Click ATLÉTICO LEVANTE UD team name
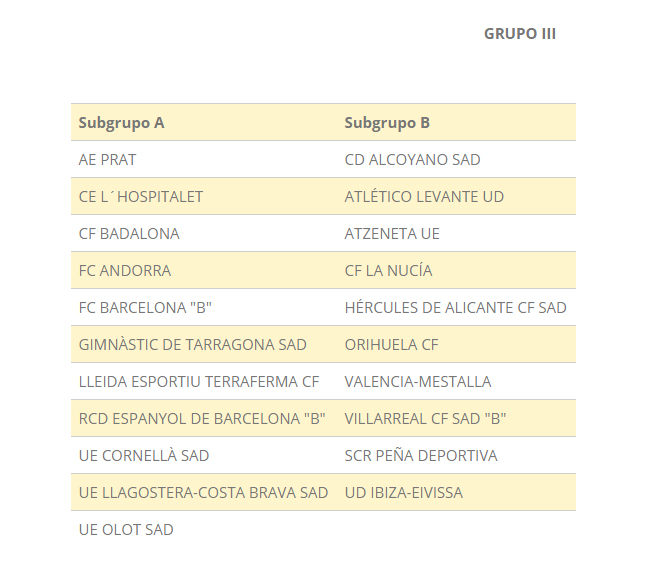Screen dimensions: 669x576 click(425, 197)
